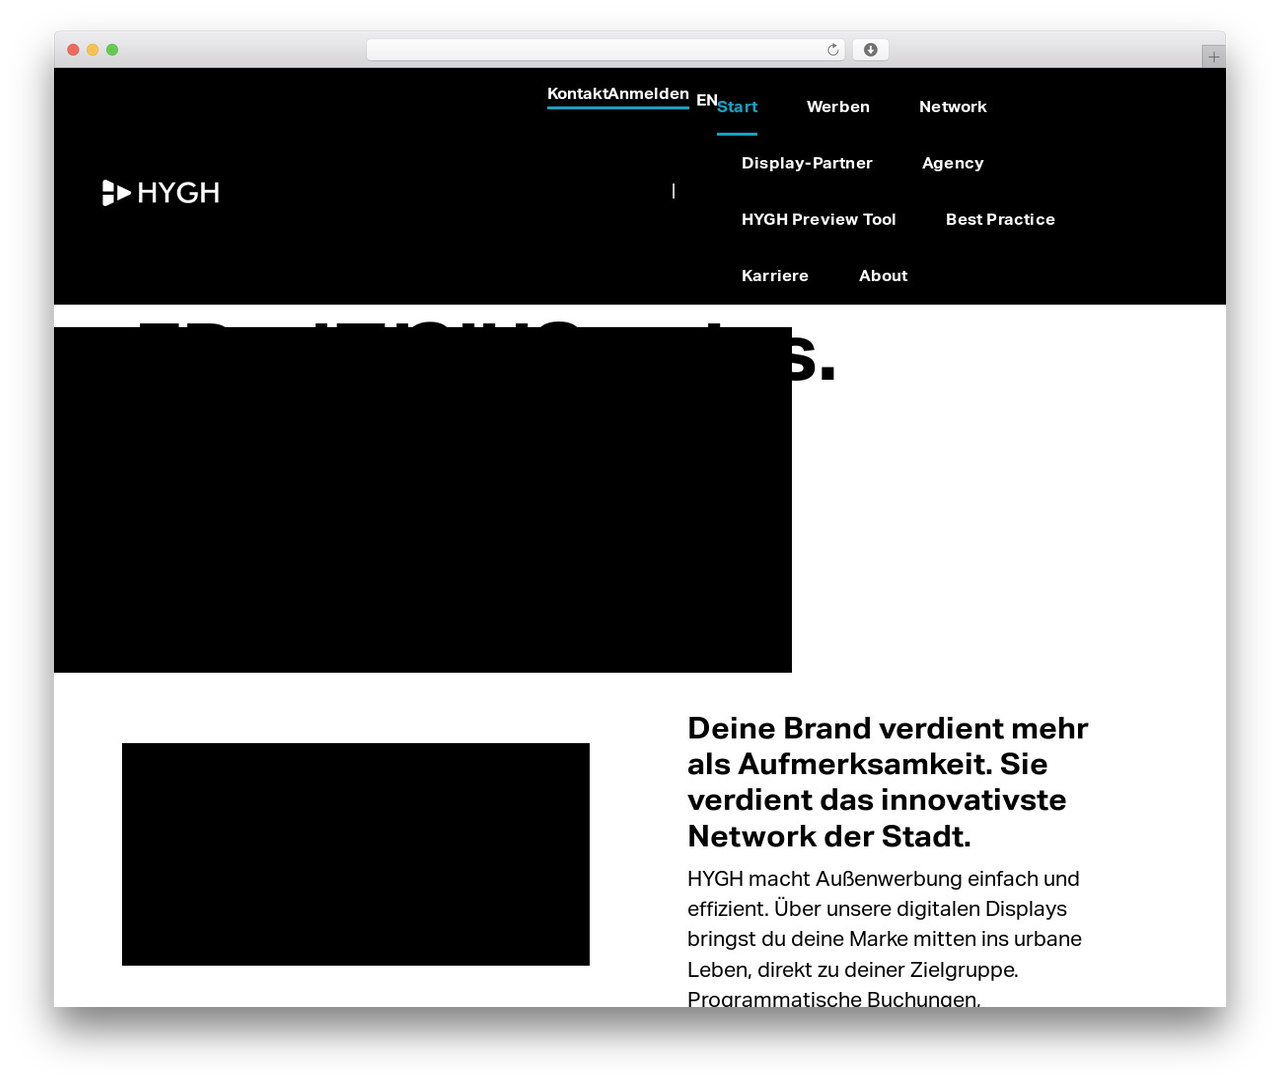Open the Werben menu item
Image resolution: width=1280 pixels, height=1084 pixels.
click(838, 107)
